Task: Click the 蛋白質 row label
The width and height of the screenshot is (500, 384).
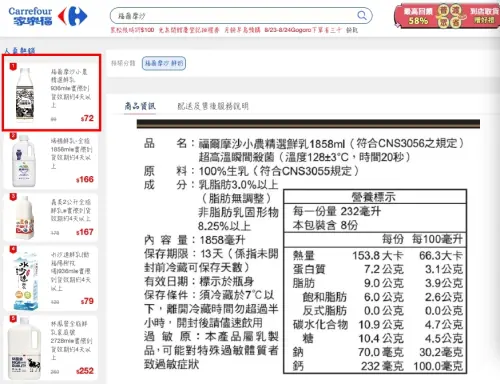Action: (x=309, y=269)
